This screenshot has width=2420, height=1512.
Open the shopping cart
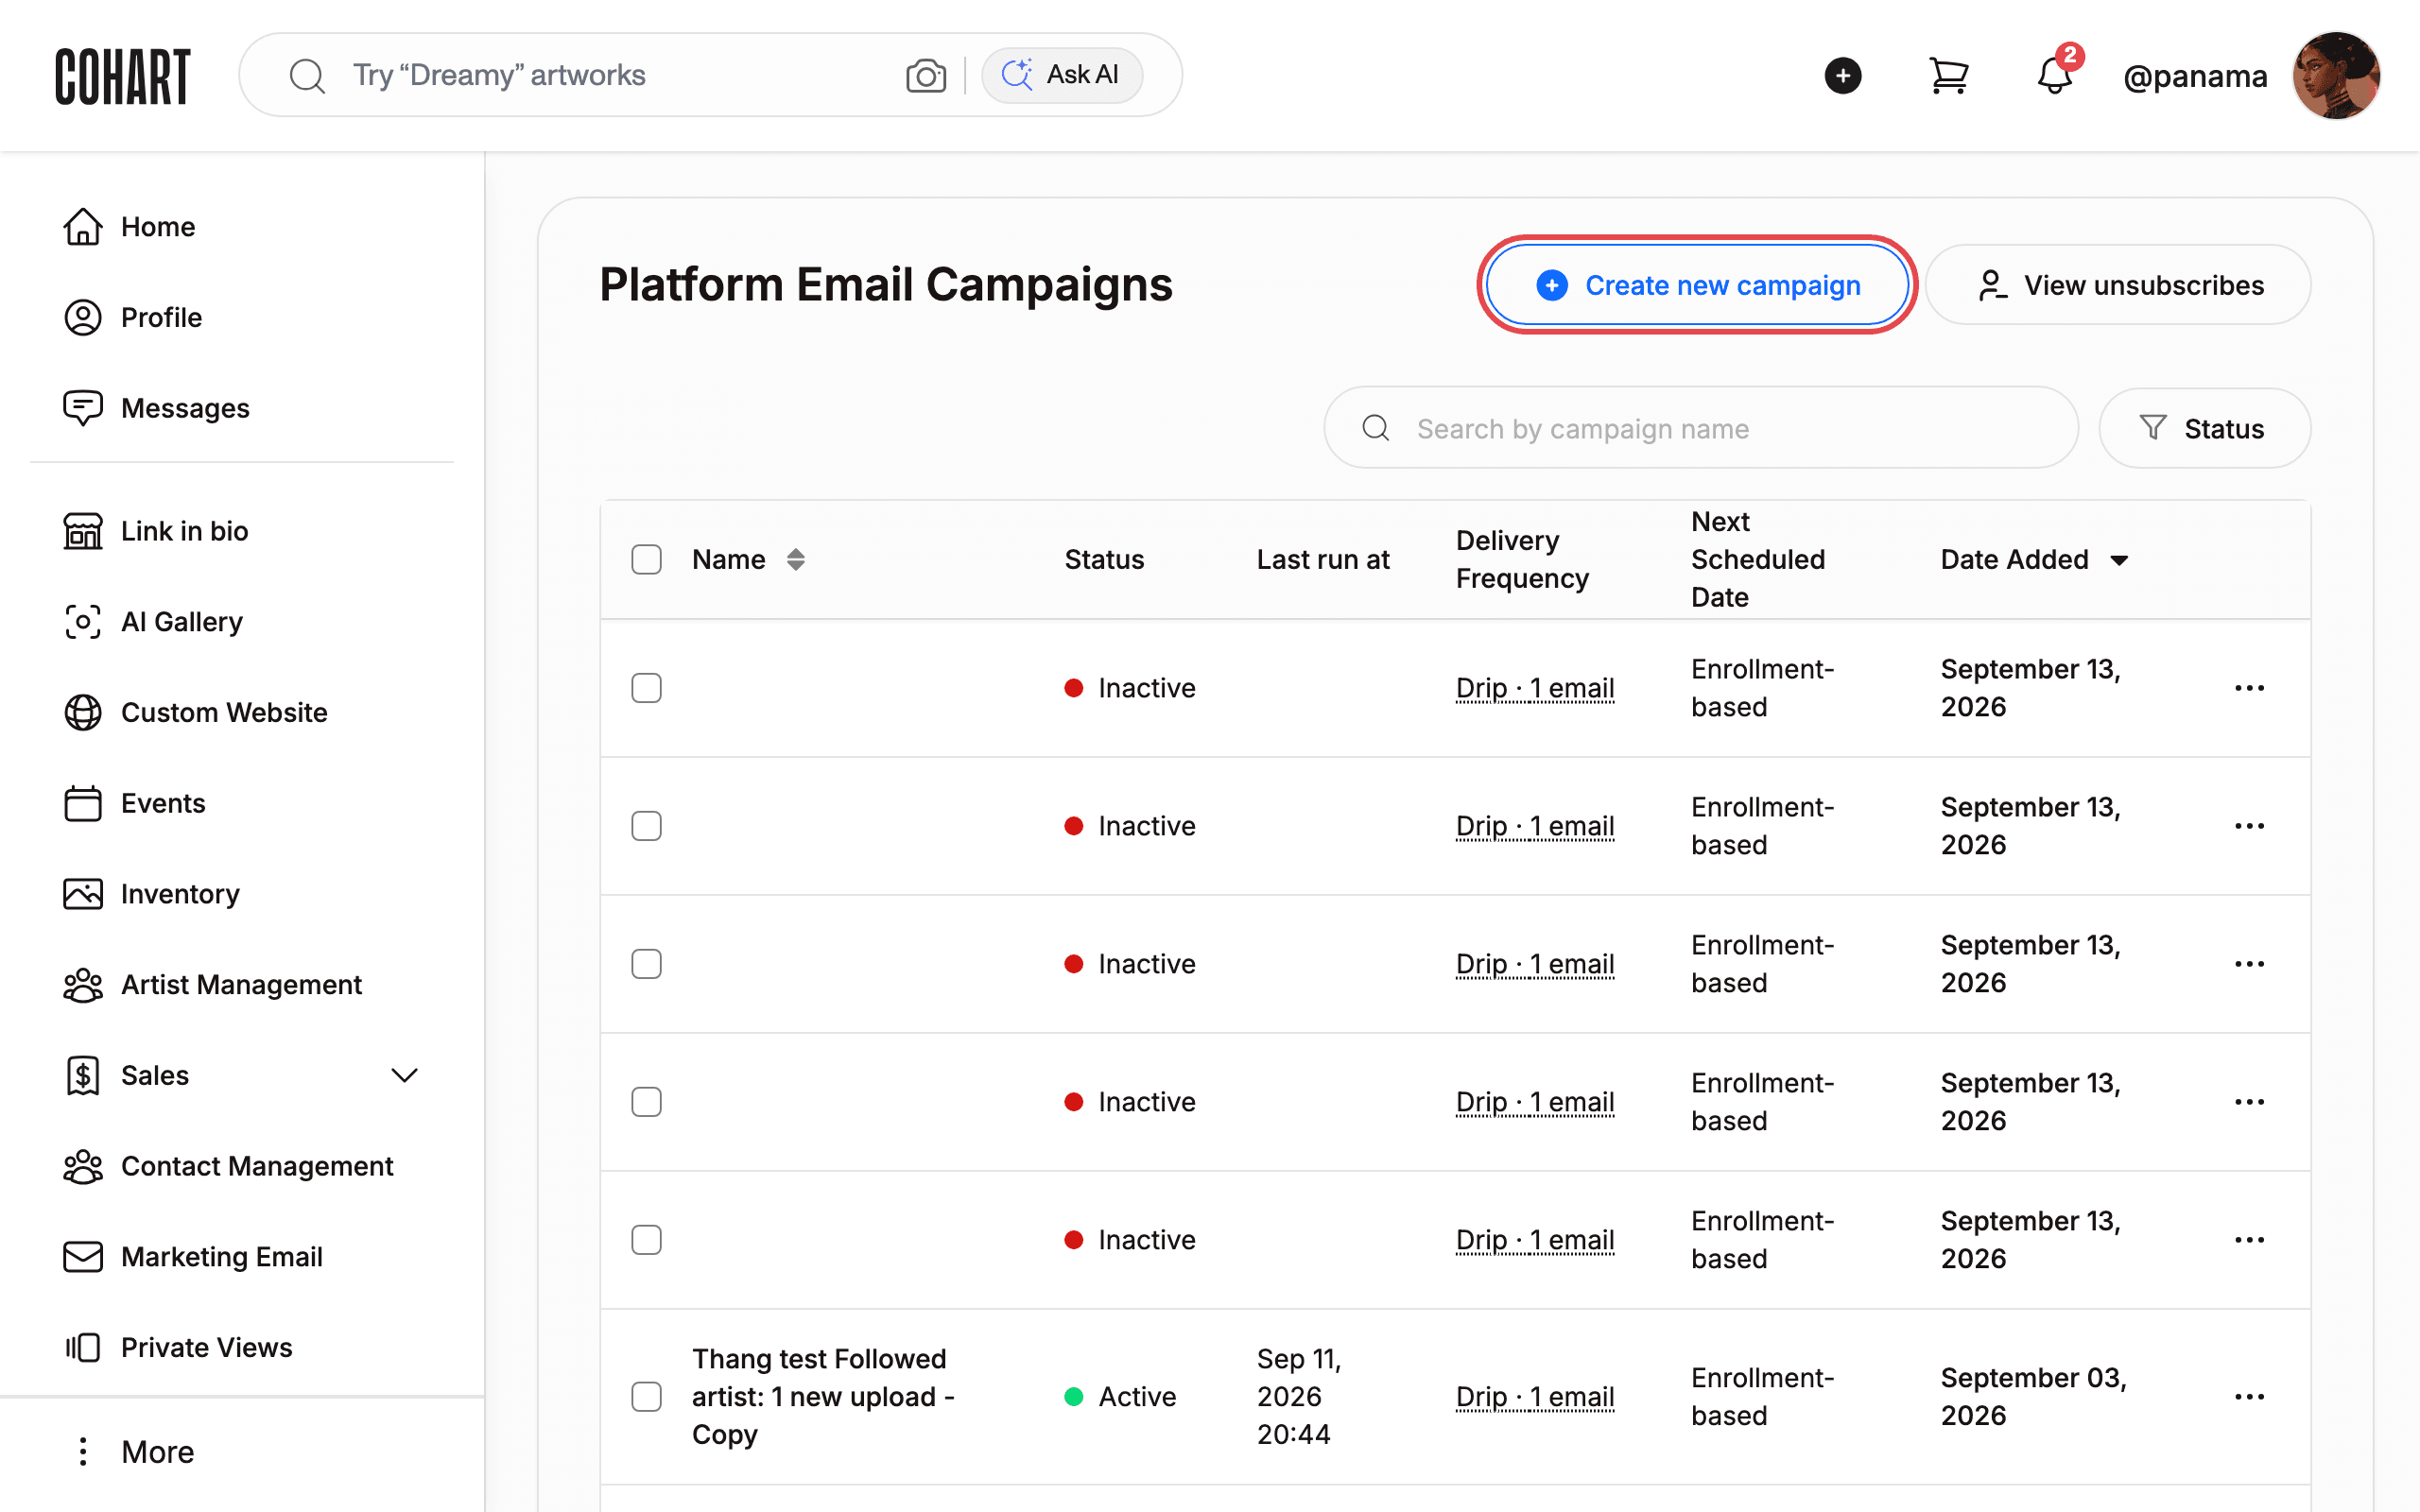[x=1948, y=76]
